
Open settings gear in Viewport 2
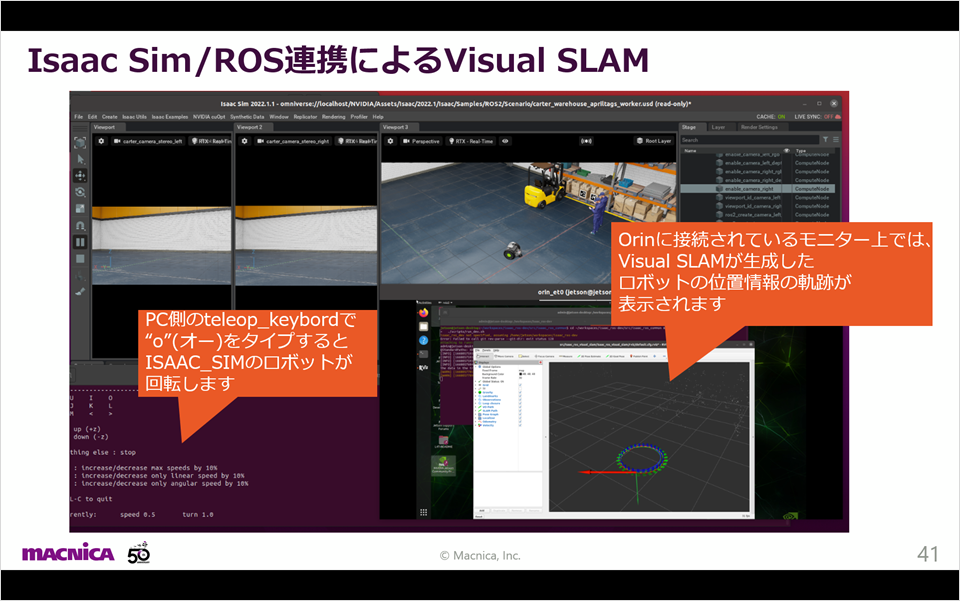244,141
